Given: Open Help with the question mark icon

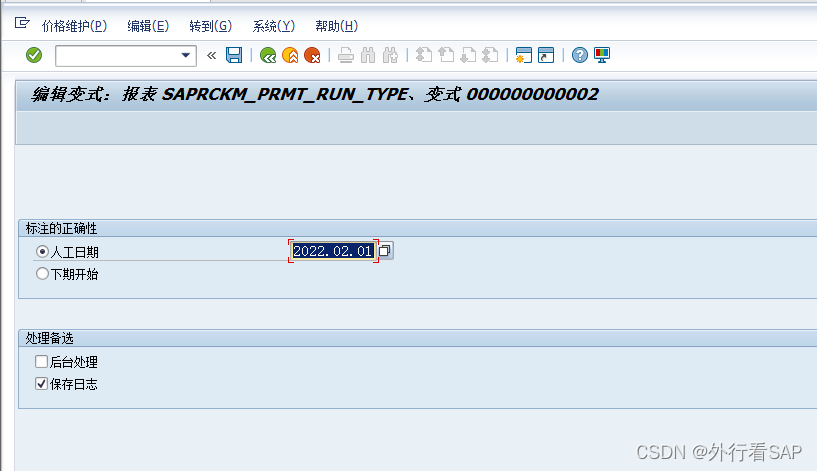Looking at the screenshot, I should (x=579, y=55).
